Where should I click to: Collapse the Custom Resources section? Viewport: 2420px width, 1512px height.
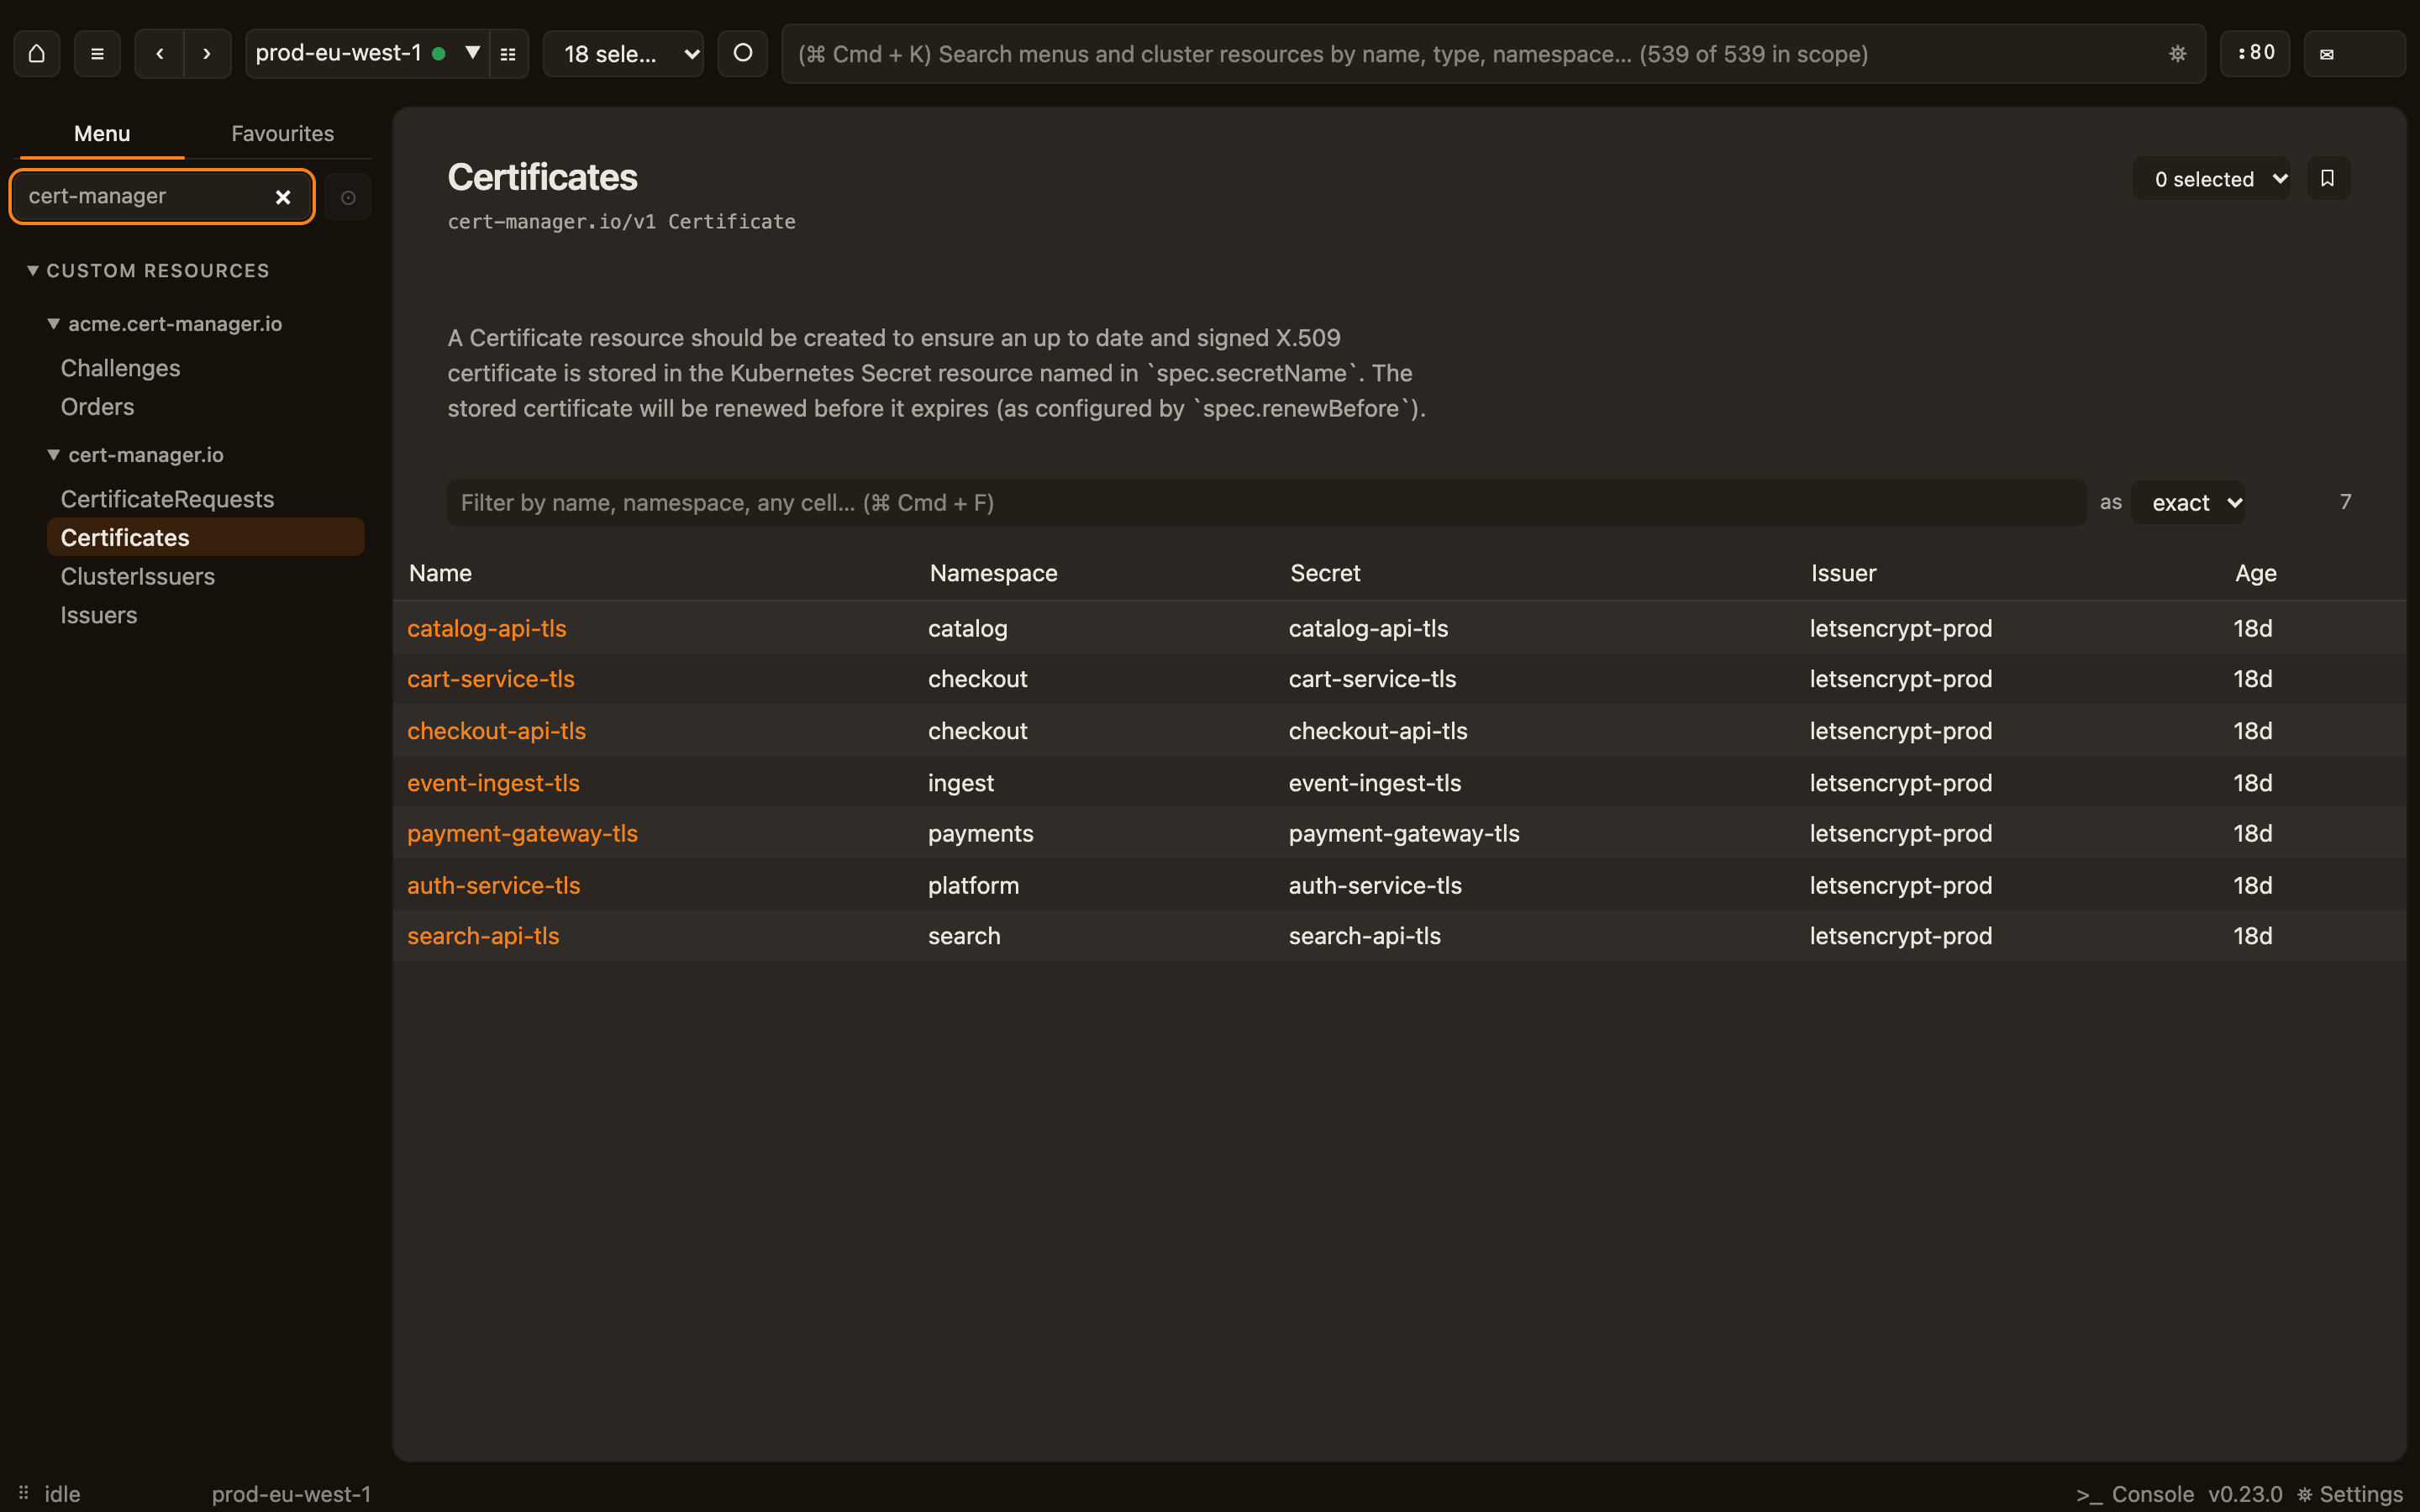(148, 271)
